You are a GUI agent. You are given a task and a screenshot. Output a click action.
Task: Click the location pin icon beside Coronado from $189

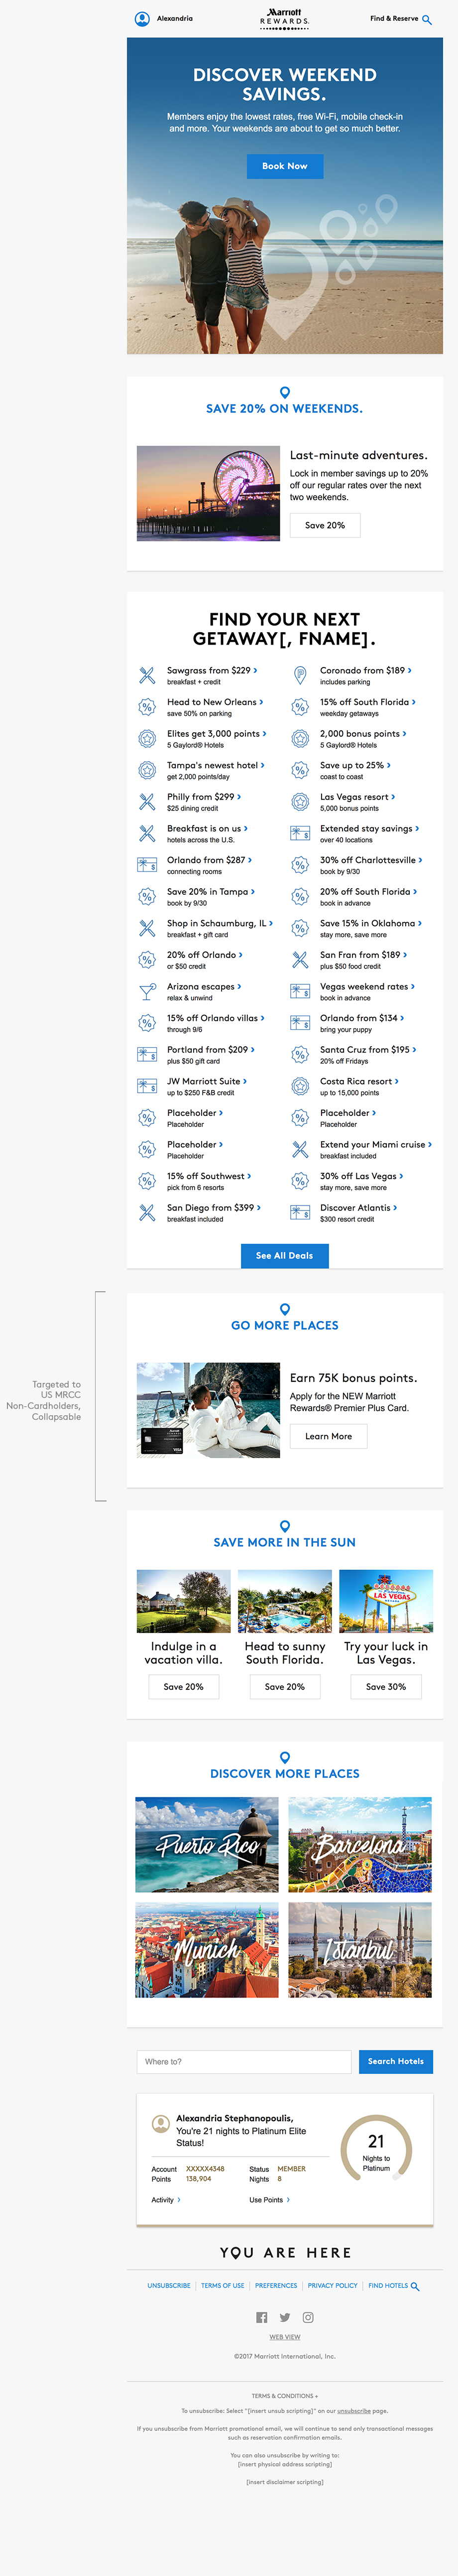click(x=300, y=675)
